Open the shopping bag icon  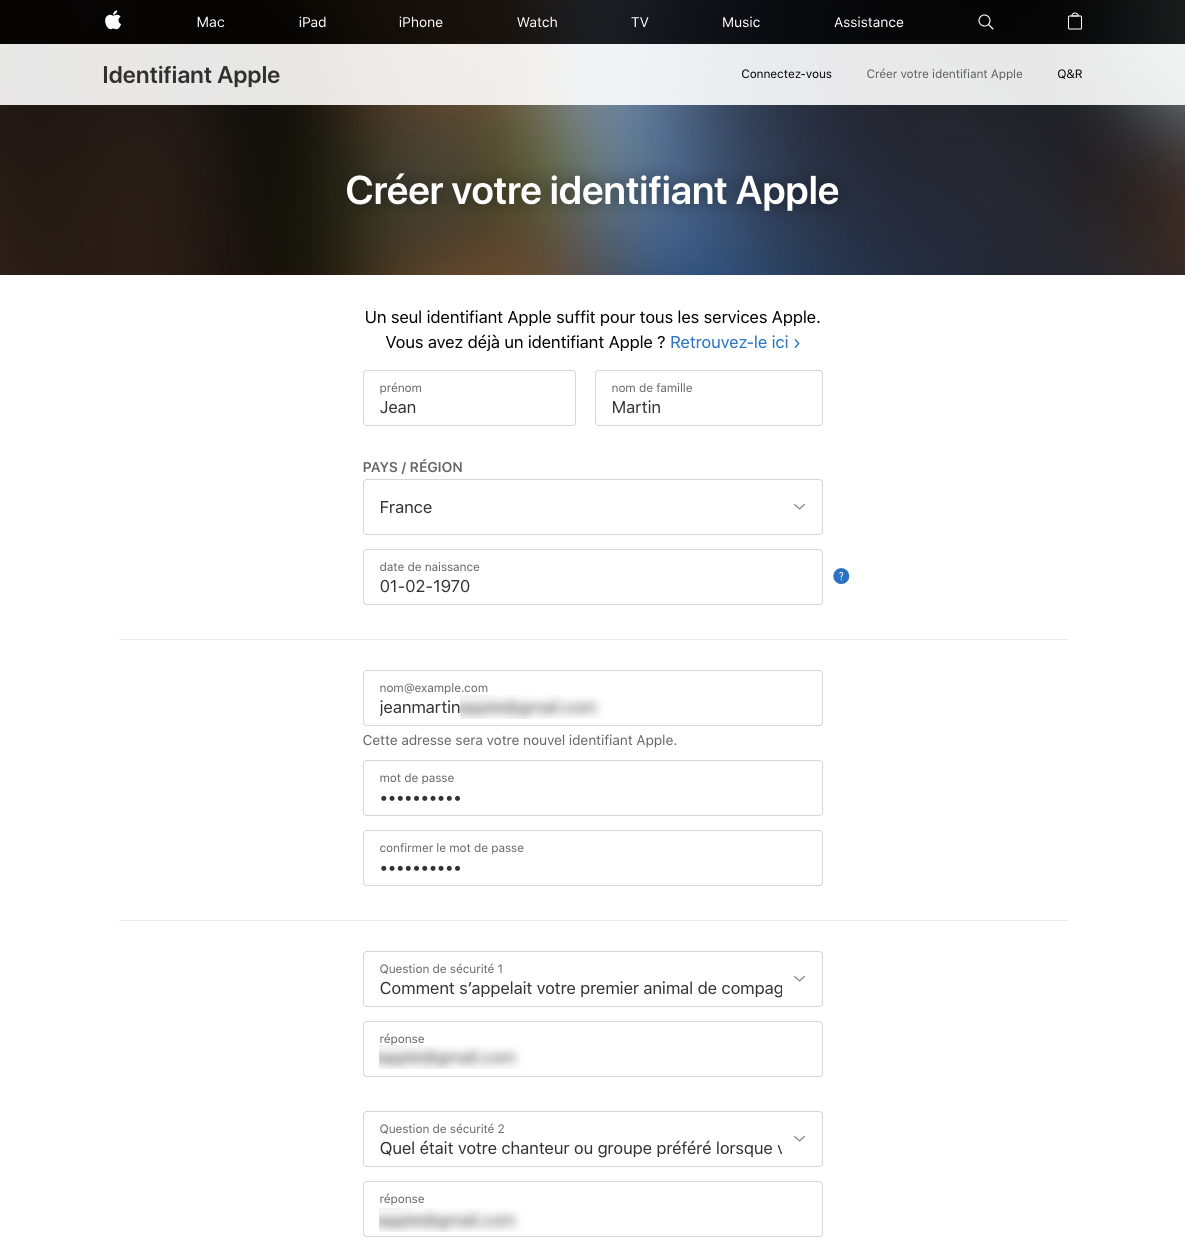(x=1075, y=21)
